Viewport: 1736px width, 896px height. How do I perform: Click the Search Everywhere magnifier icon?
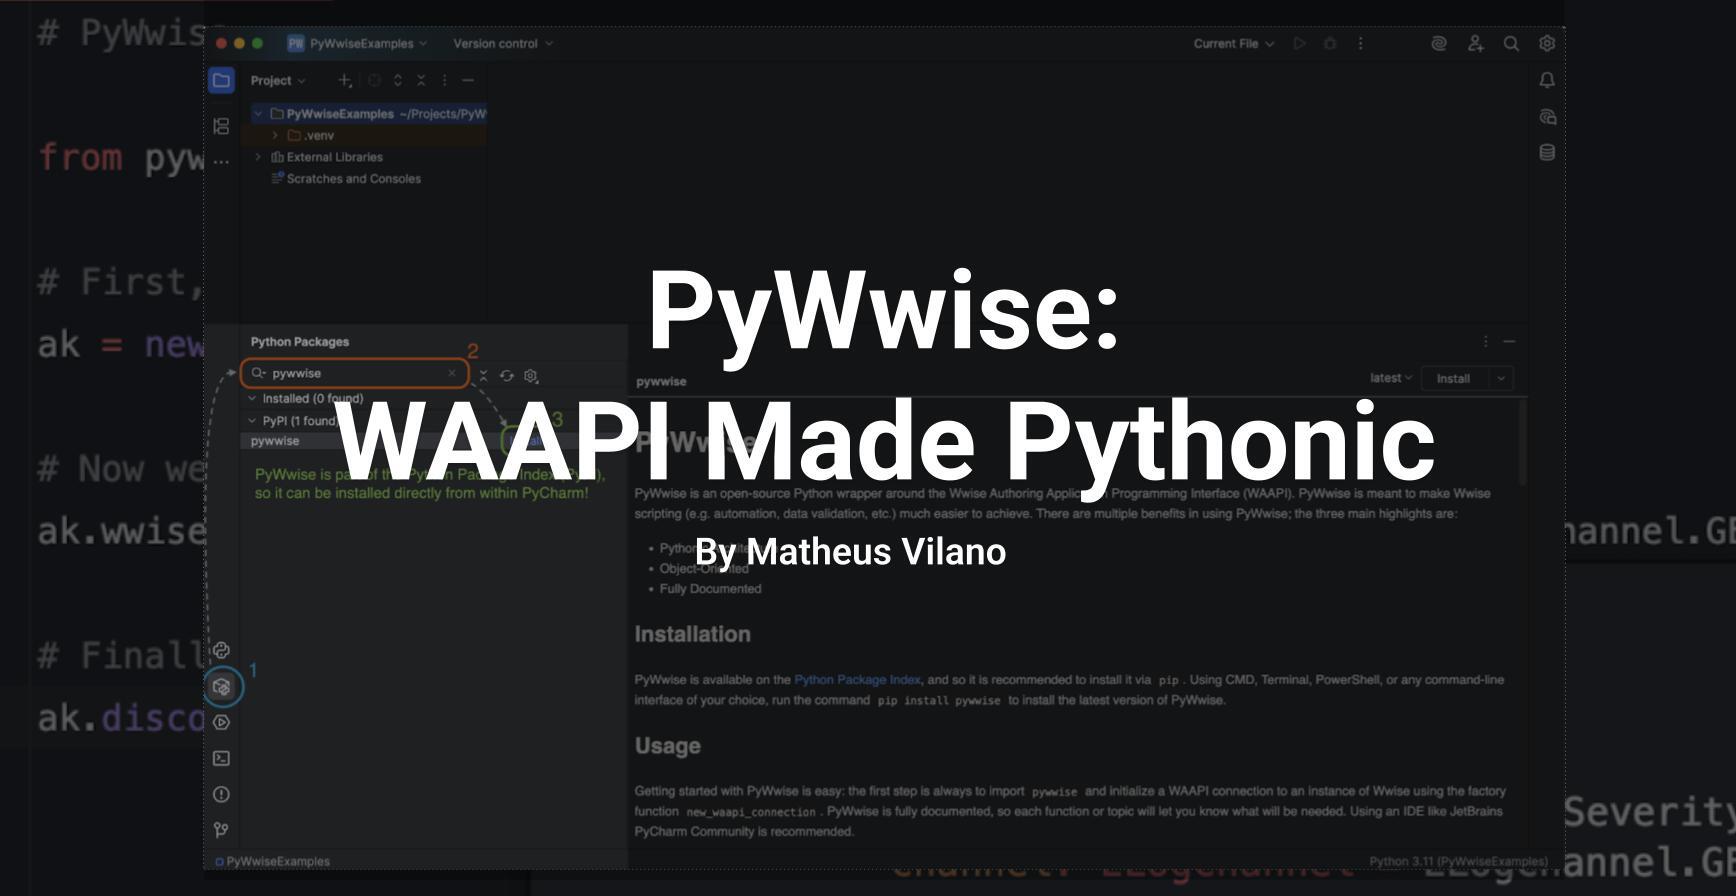(1511, 43)
